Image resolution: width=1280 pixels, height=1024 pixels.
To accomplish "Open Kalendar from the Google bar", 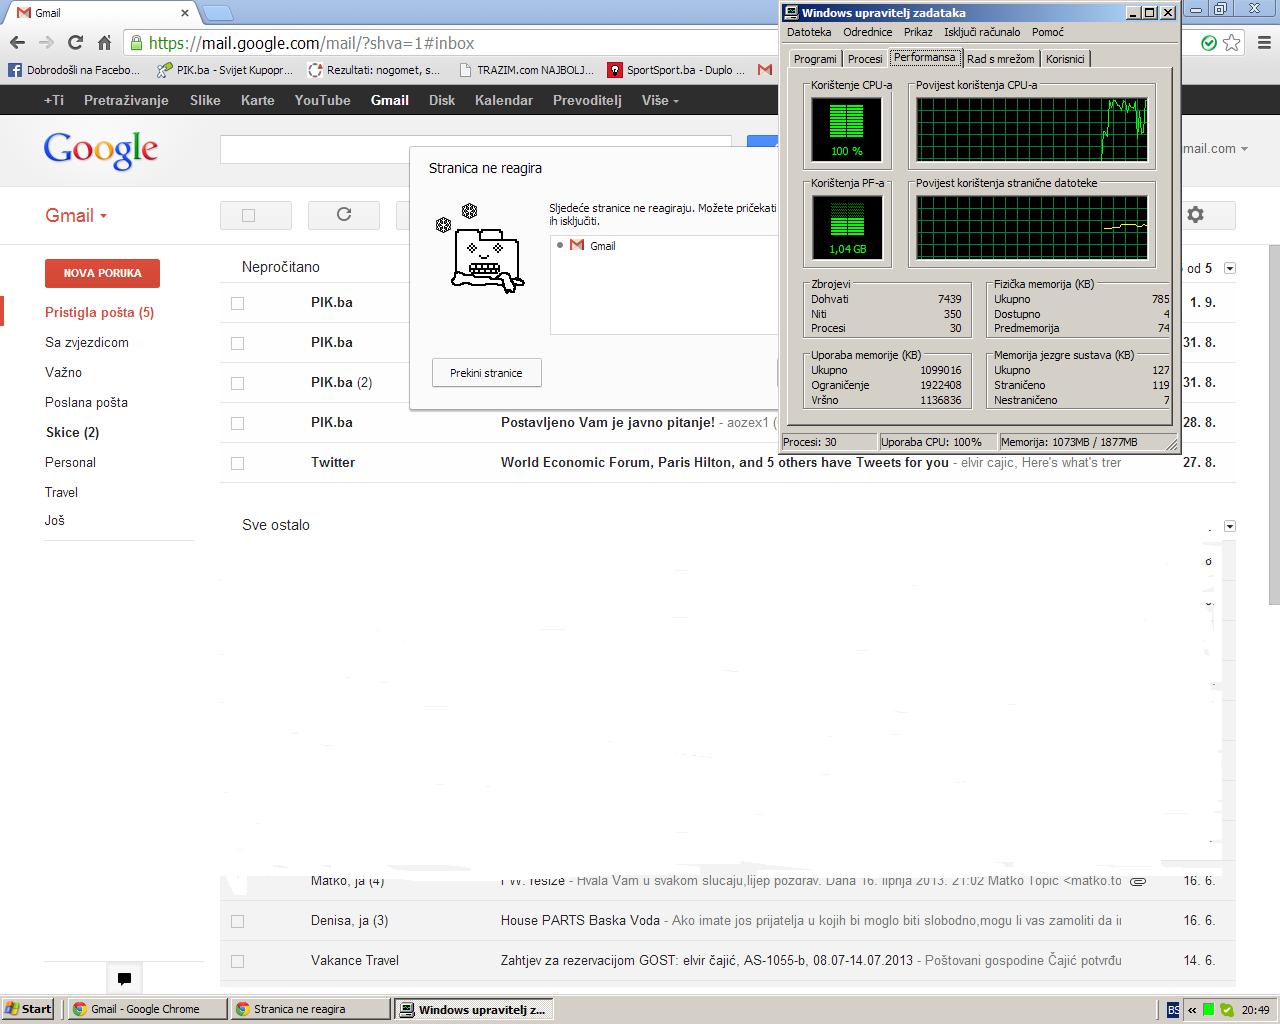I will click(x=504, y=100).
